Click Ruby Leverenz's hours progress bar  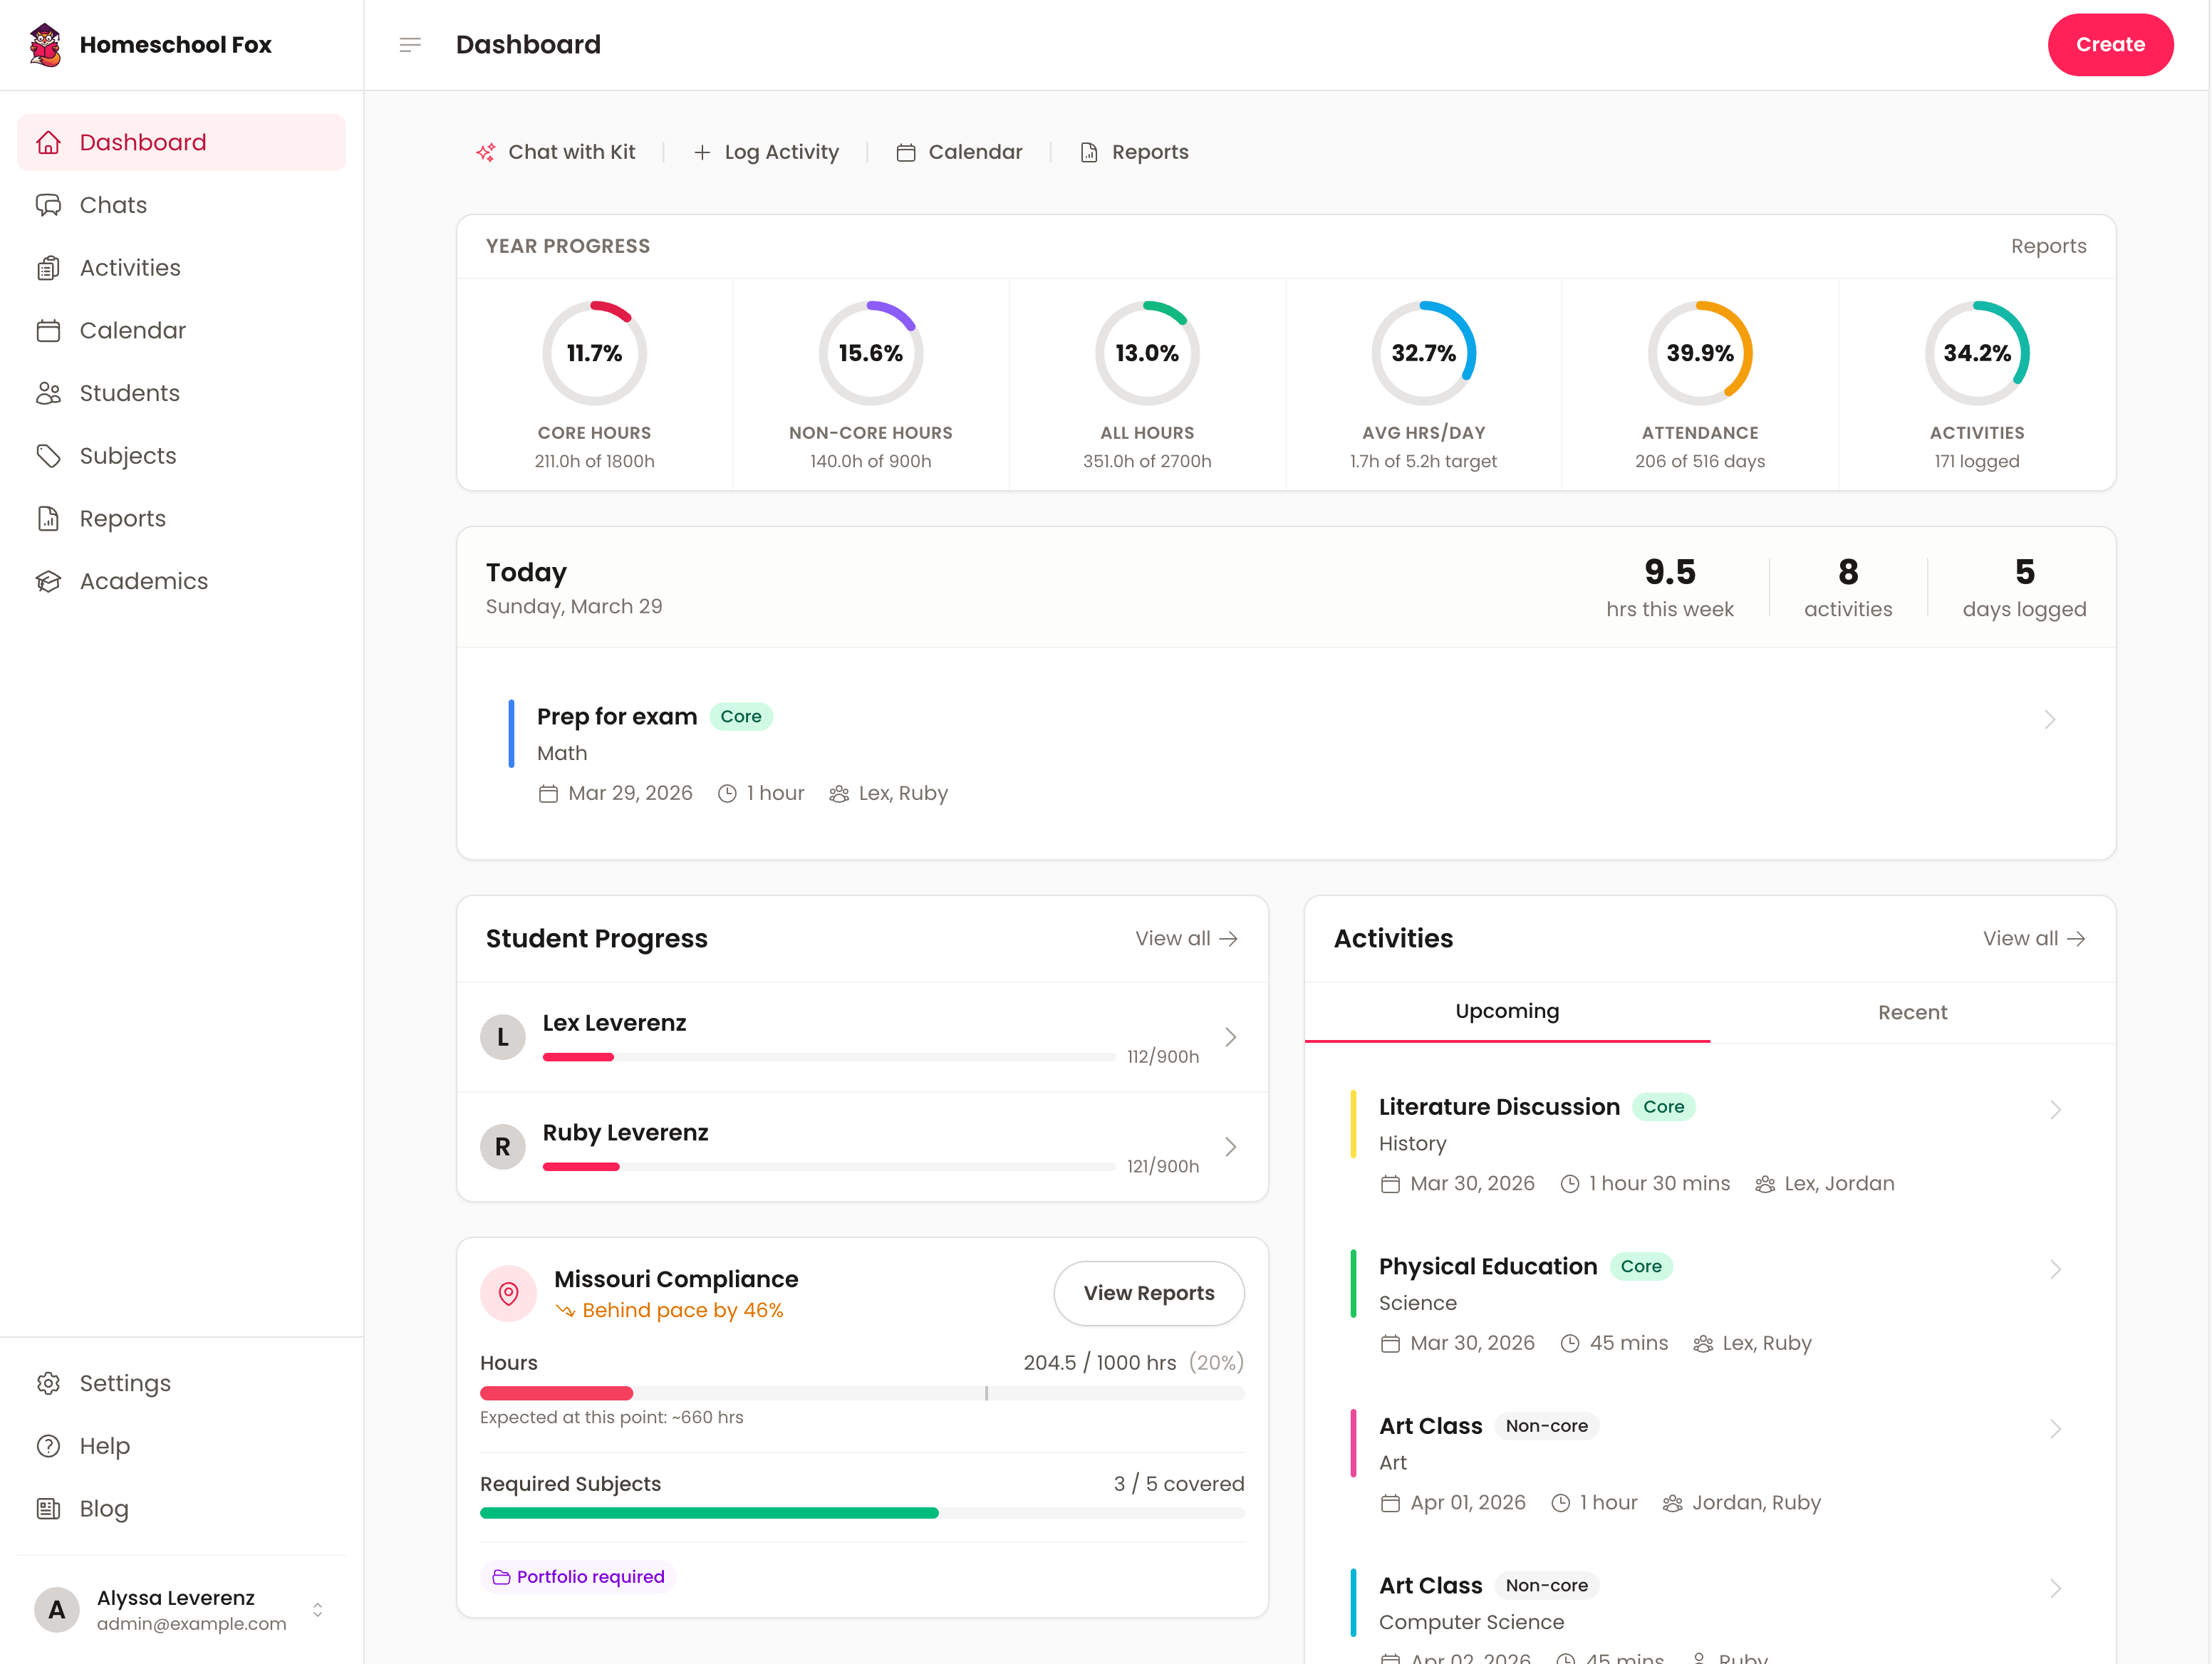pyautogui.click(x=829, y=1166)
